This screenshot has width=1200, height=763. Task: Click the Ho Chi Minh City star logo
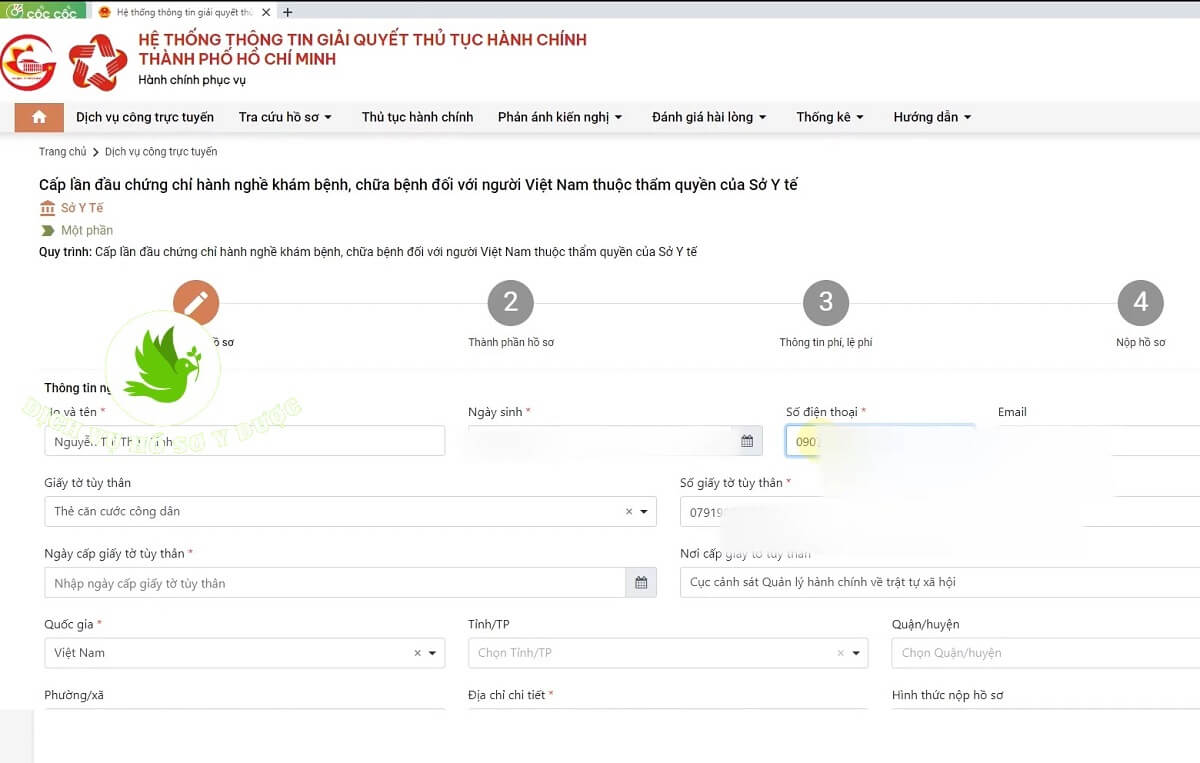(98, 61)
